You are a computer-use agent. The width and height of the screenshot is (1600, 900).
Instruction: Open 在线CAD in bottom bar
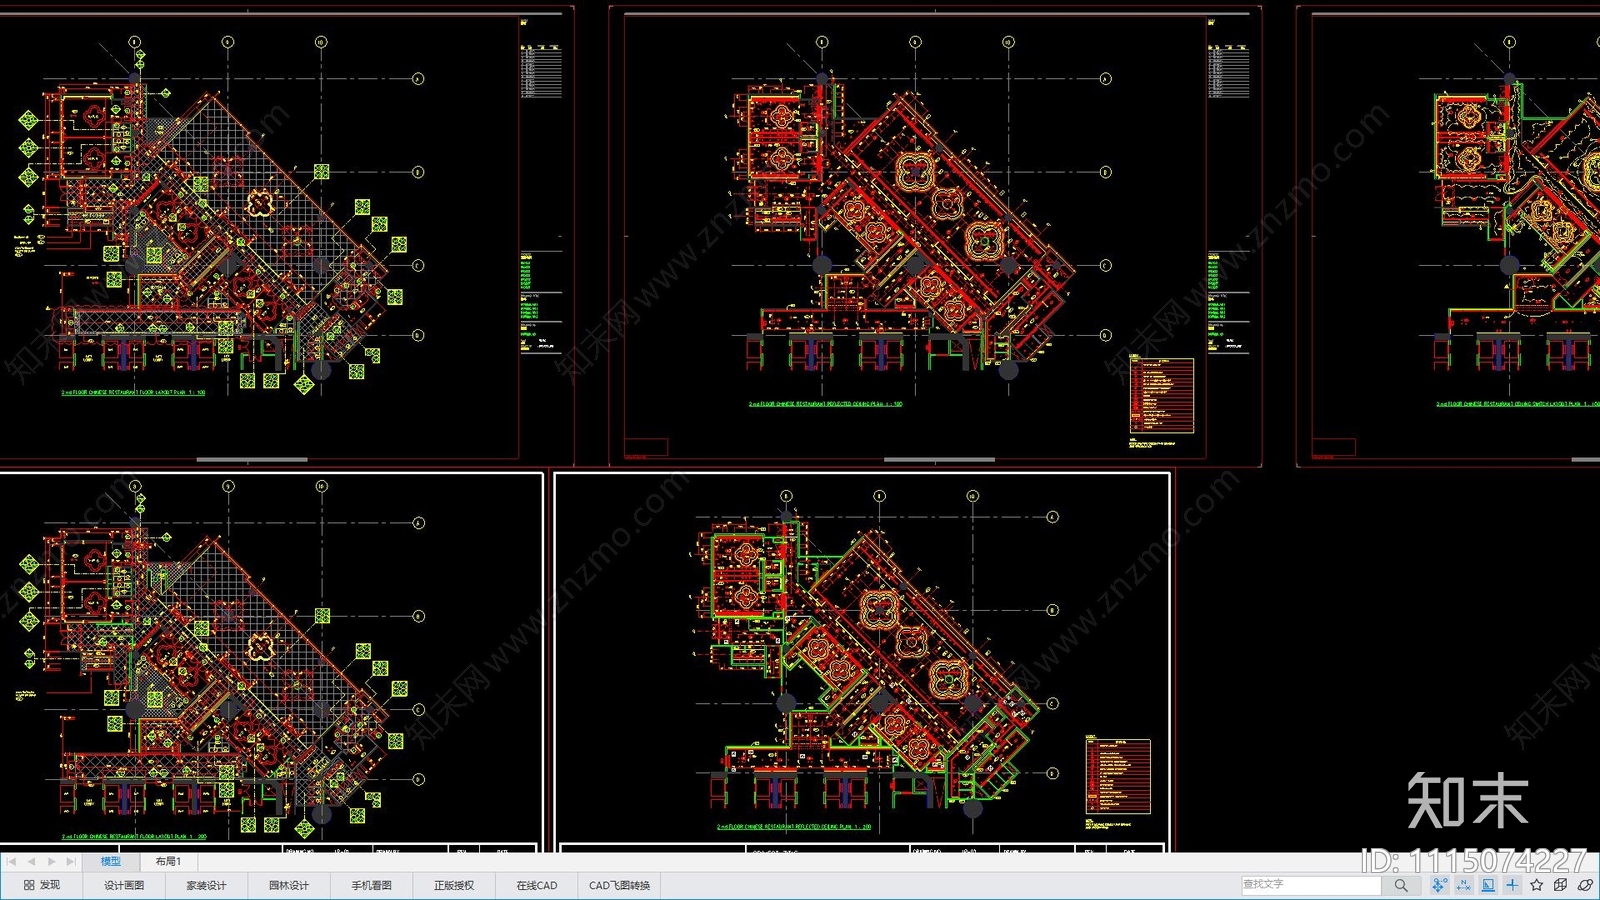pos(537,885)
